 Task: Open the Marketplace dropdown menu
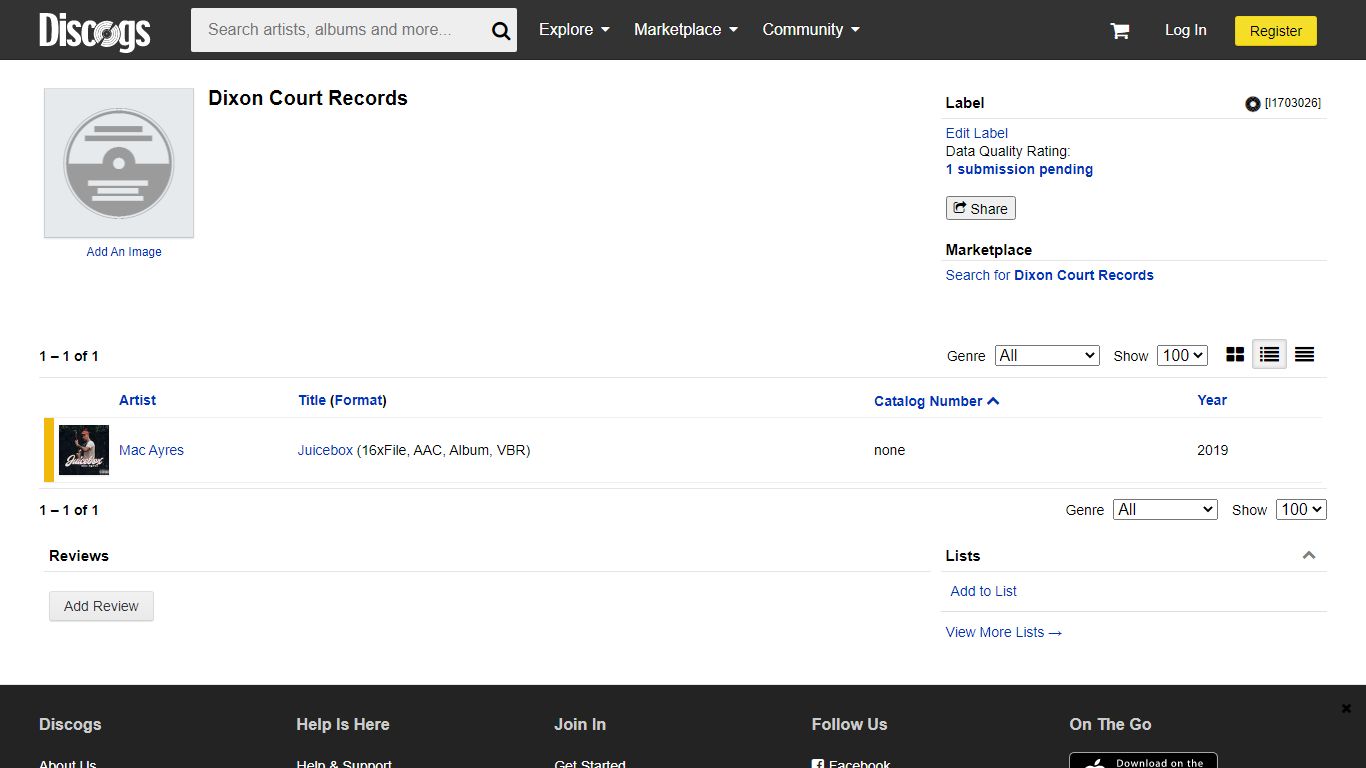686,30
